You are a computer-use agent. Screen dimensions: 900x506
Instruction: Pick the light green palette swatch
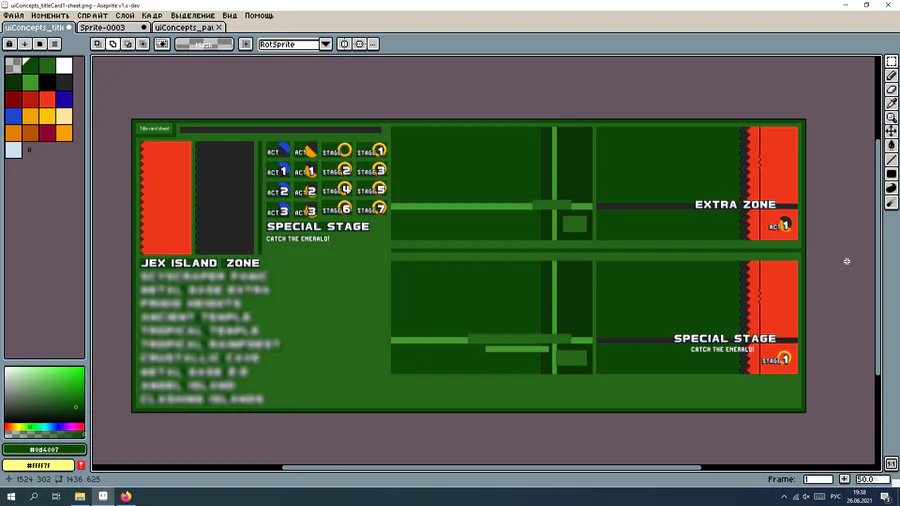[30, 82]
